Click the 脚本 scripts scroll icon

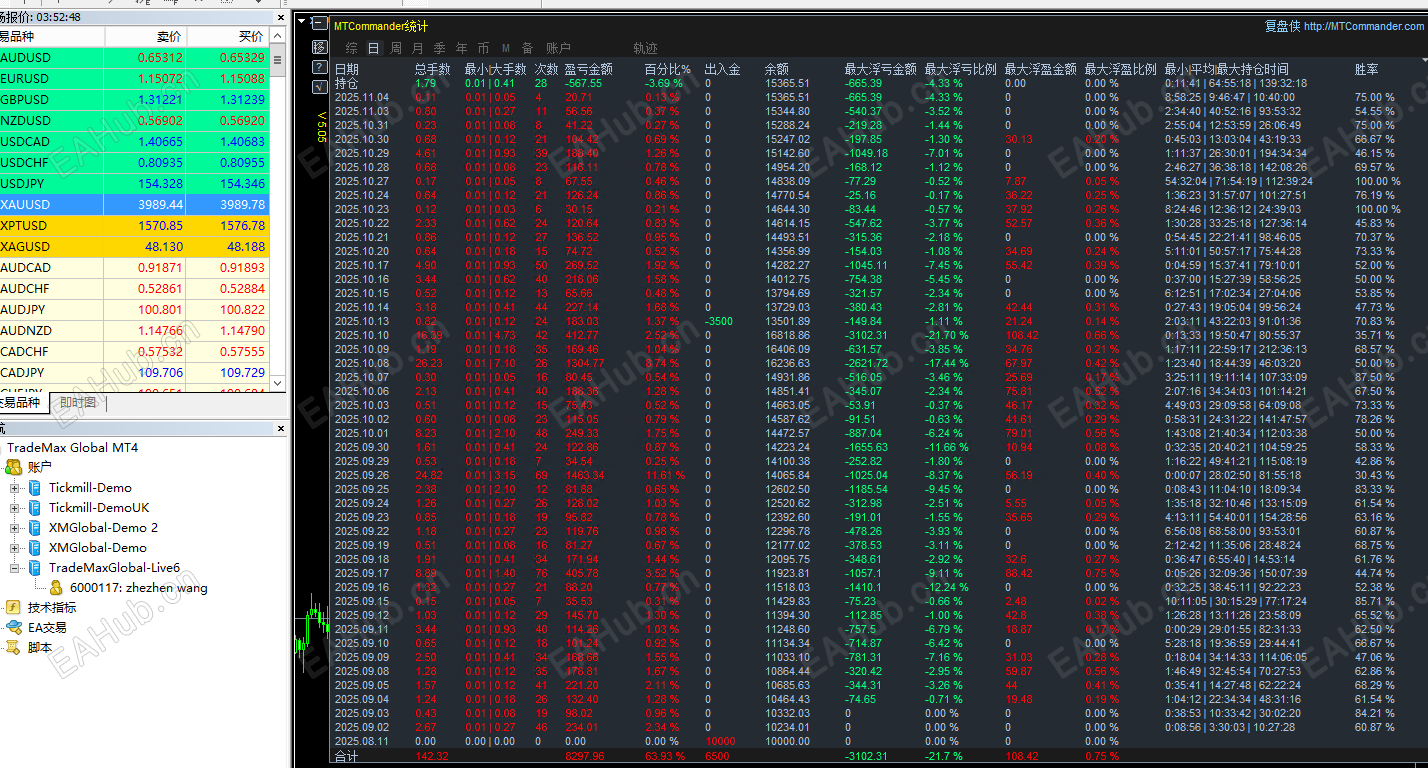point(13,648)
